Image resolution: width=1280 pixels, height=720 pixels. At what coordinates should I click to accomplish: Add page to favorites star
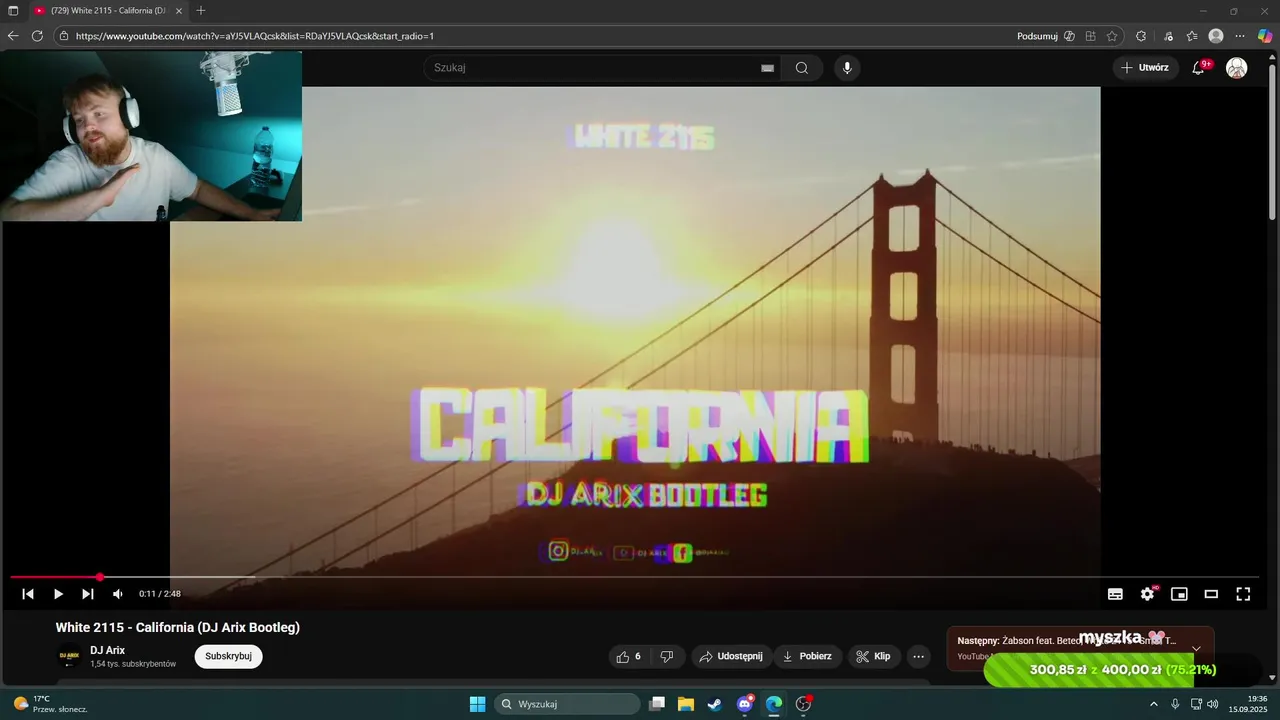pyautogui.click(x=1112, y=36)
